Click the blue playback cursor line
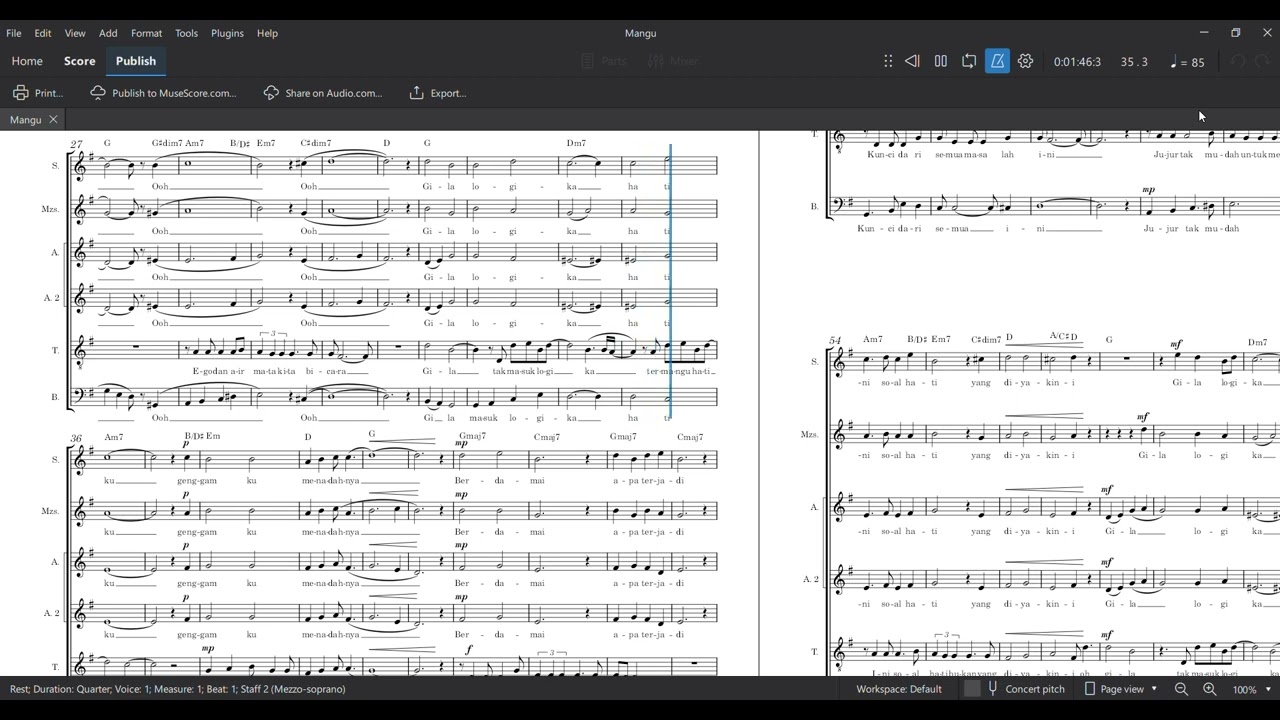 (670, 280)
